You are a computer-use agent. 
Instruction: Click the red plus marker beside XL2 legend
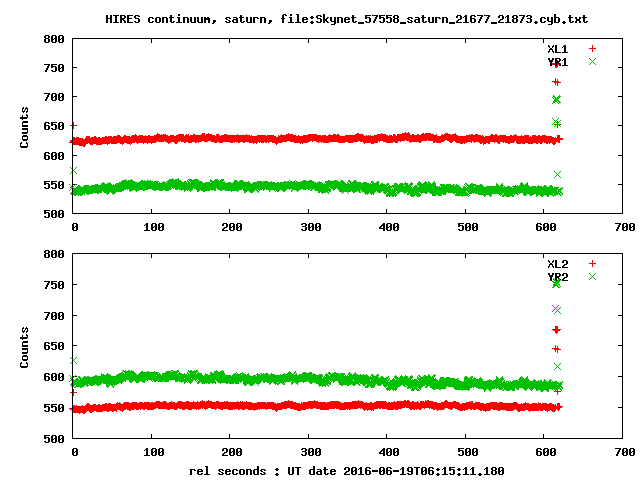pos(592,264)
